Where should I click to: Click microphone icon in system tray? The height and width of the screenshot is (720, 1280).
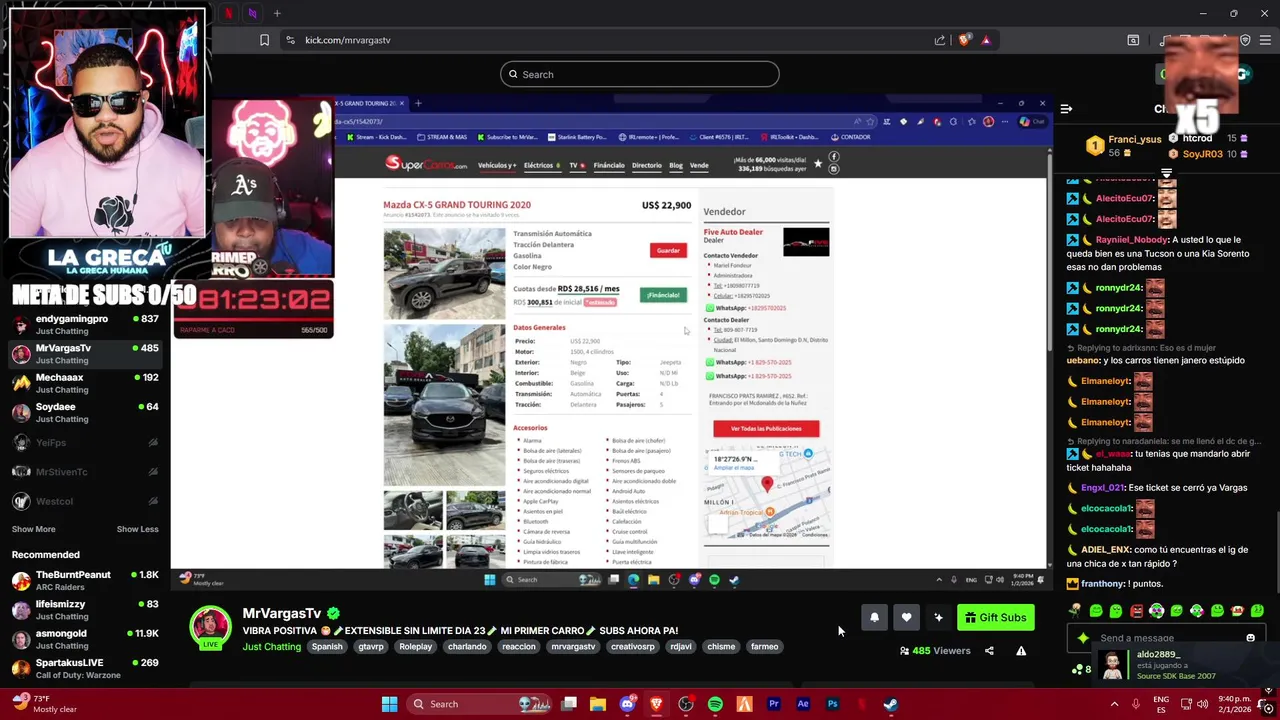(1136, 704)
